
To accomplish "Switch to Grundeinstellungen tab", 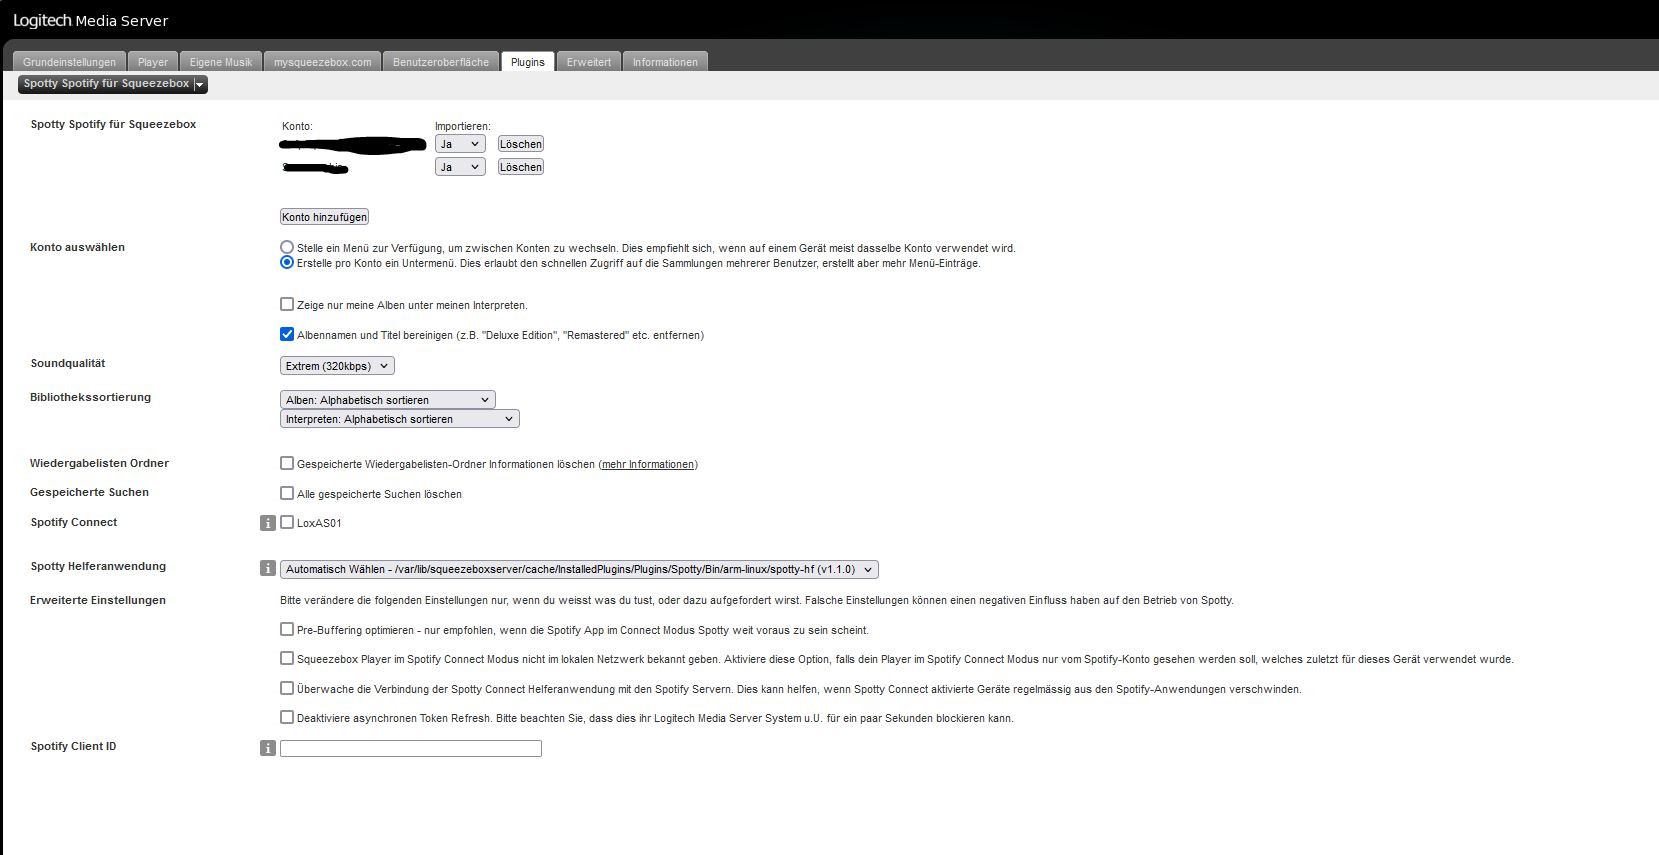I will pyautogui.click(x=69, y=62).
